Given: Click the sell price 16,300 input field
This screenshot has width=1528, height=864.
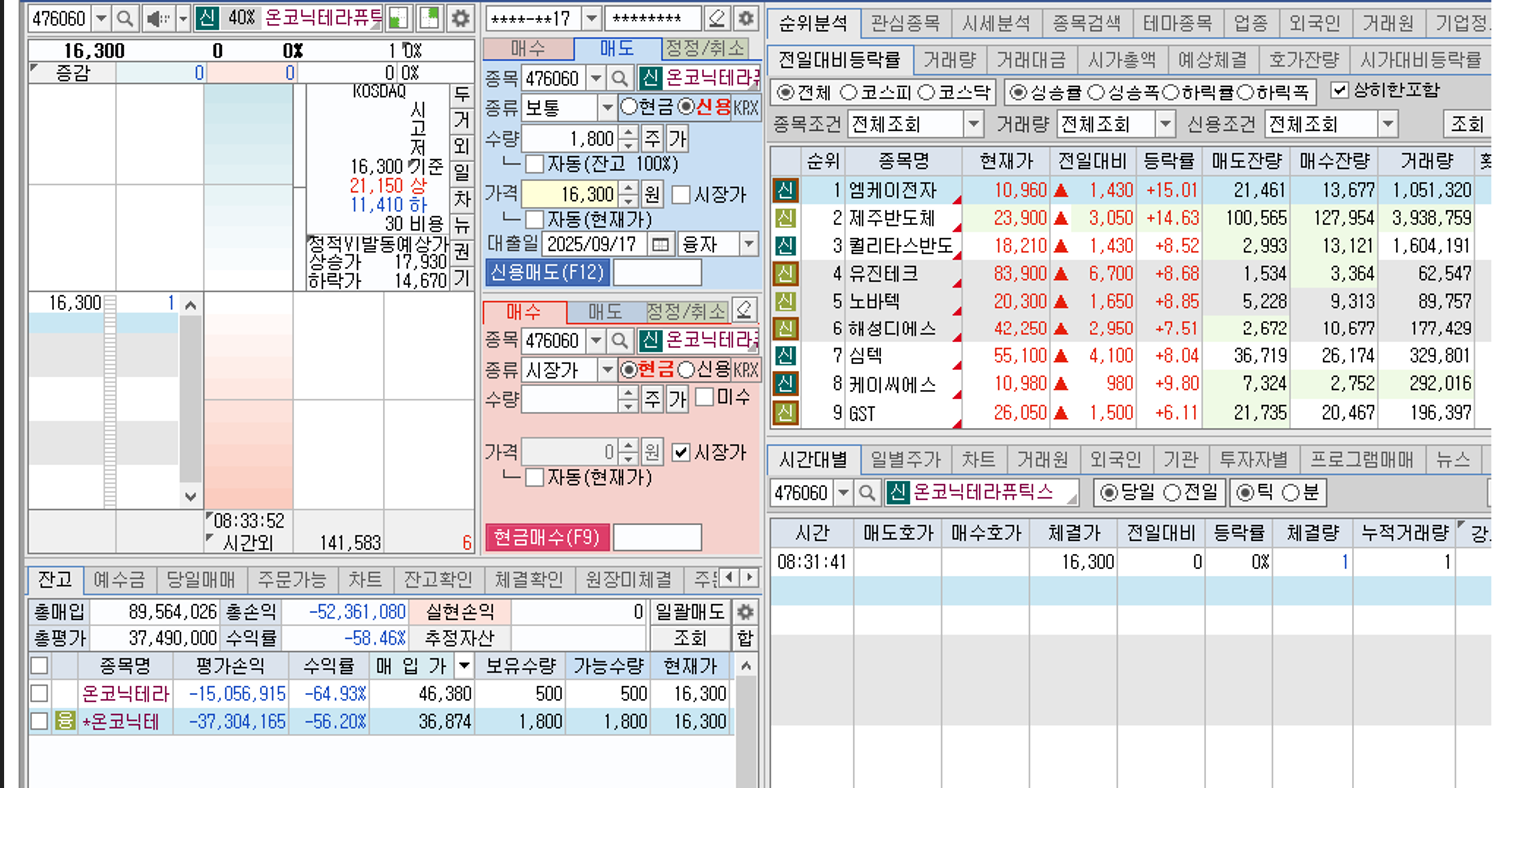Looking at the screenshot, I should tap(569, 194).
